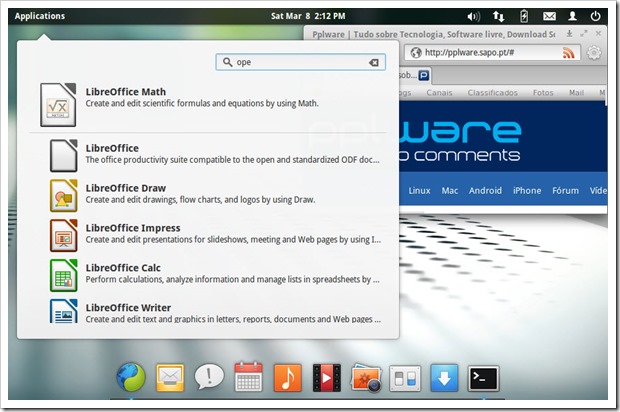Viewport: 620px width, 412px height.
Task: Click the download arrow icon in browser title bar
Action: (569, 34)
